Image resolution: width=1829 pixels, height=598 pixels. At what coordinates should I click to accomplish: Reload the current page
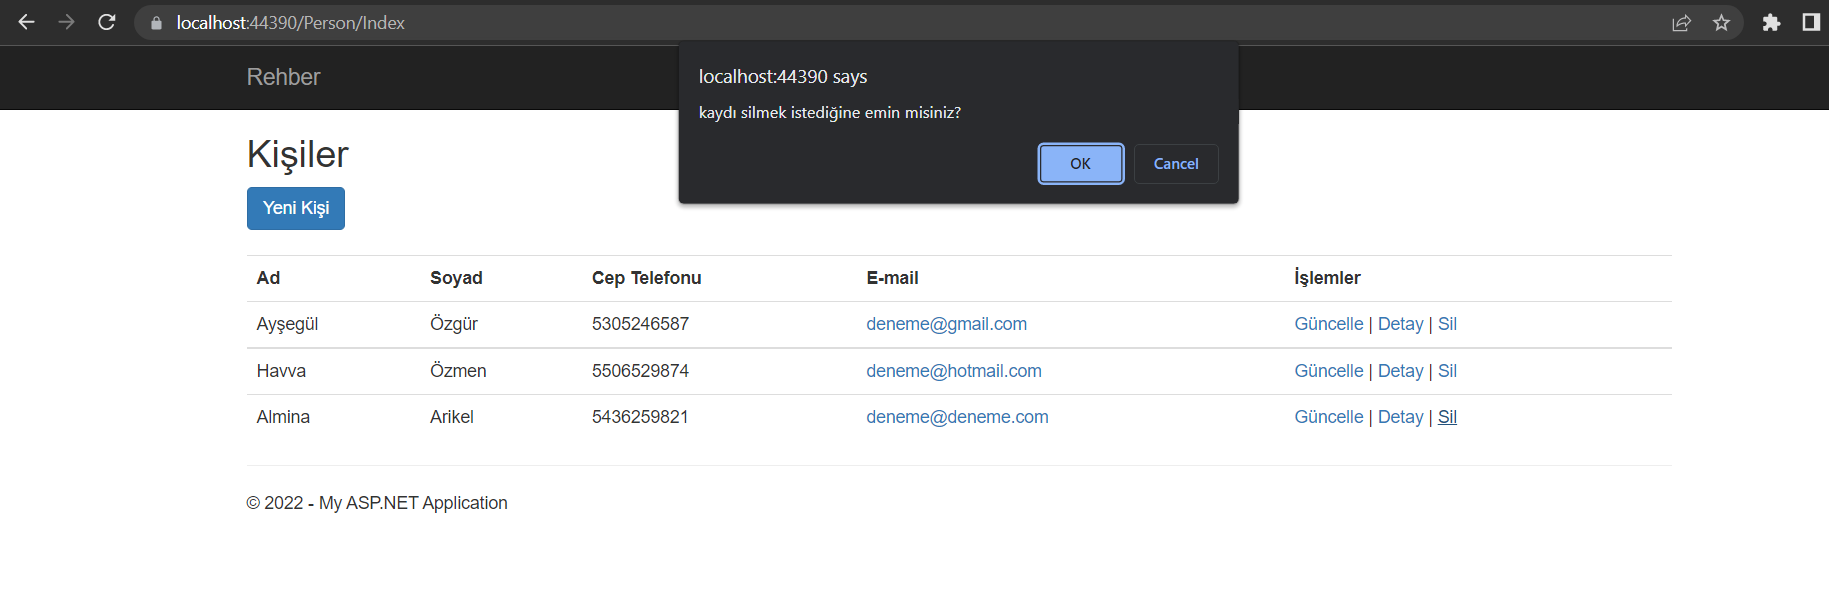[x=107, y=22]
